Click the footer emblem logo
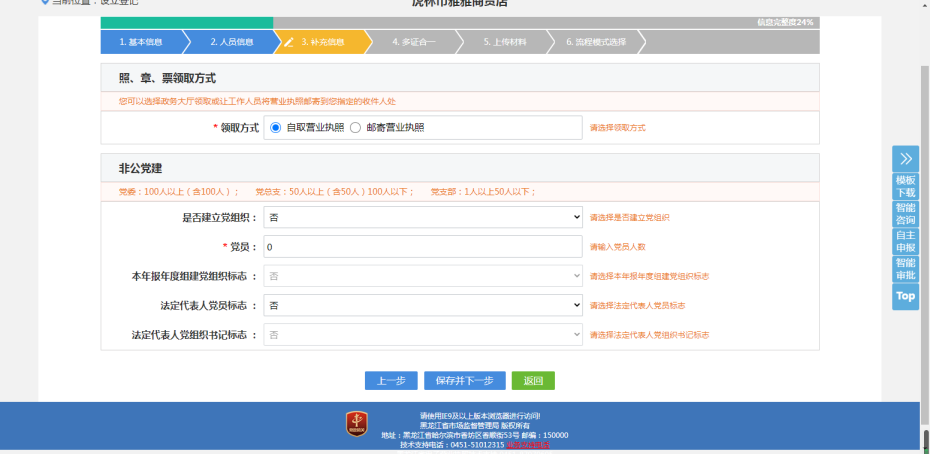Image resolution: width=930 pixels, height=455 pixels. (356, 424)
